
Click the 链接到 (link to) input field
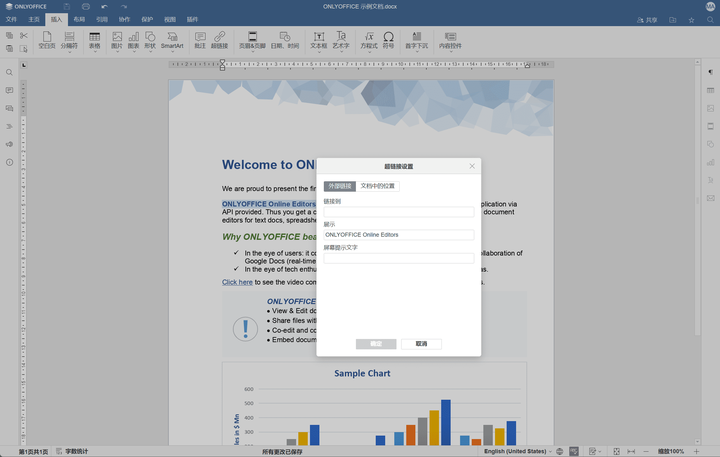point(398,212)
